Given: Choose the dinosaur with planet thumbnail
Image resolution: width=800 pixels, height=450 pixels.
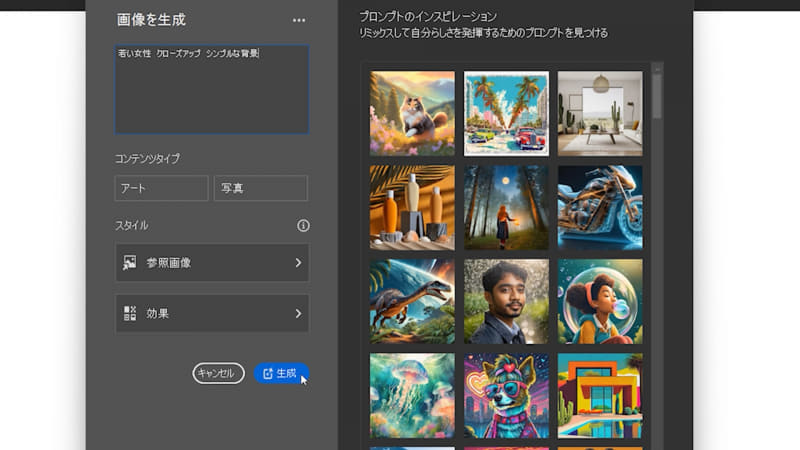Looking at the screenshot, I should click(412, 301).
